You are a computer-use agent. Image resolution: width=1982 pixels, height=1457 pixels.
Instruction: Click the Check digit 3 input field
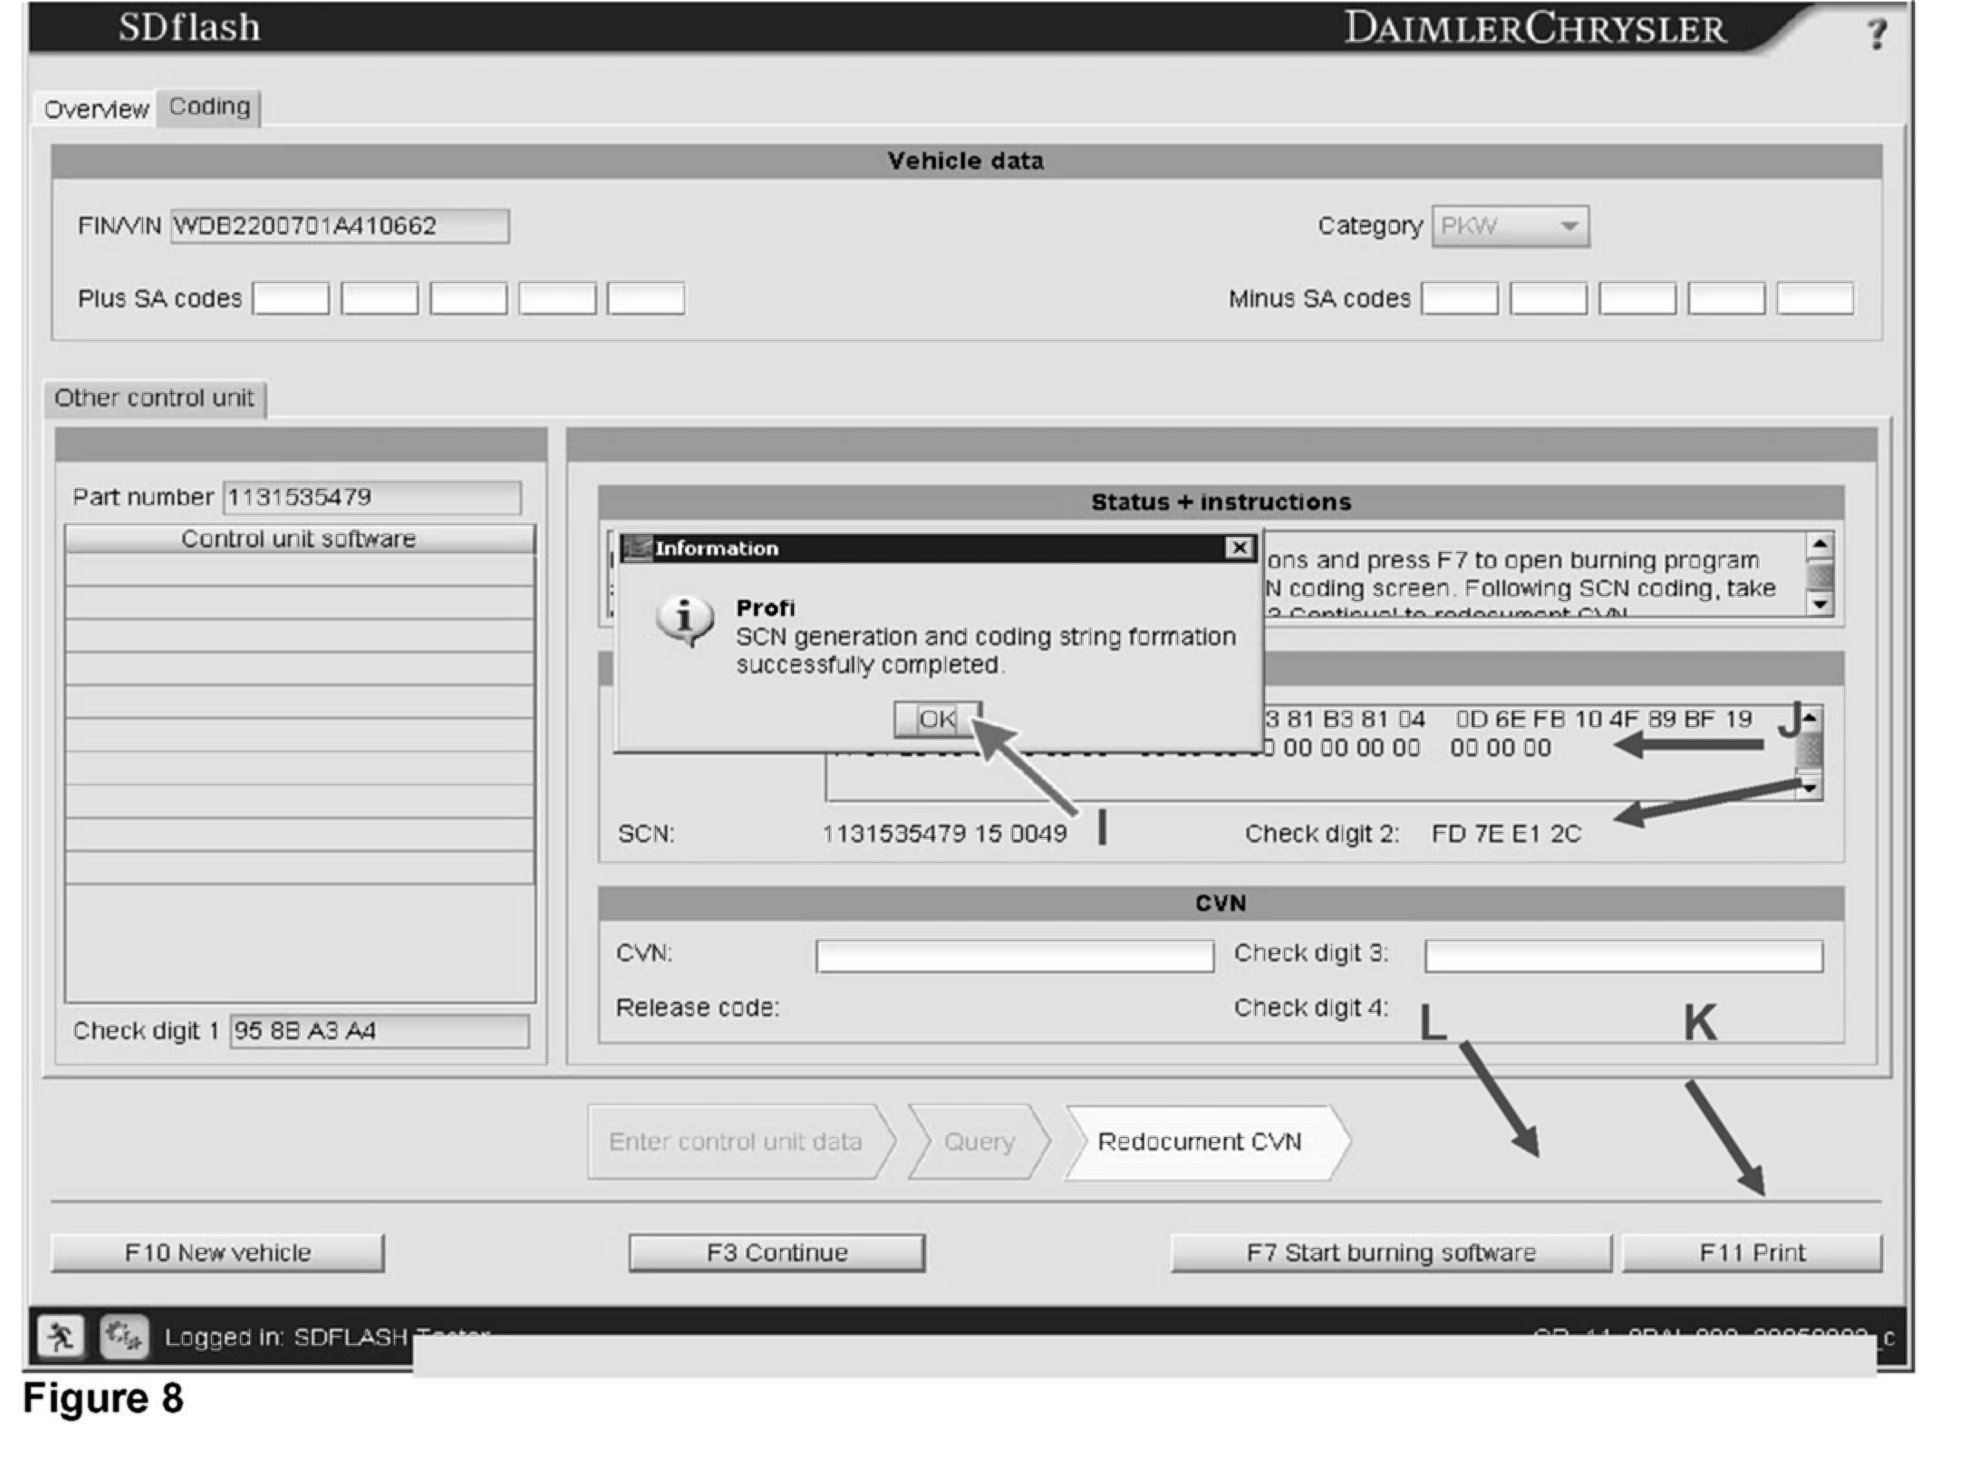click(1624, 955)
